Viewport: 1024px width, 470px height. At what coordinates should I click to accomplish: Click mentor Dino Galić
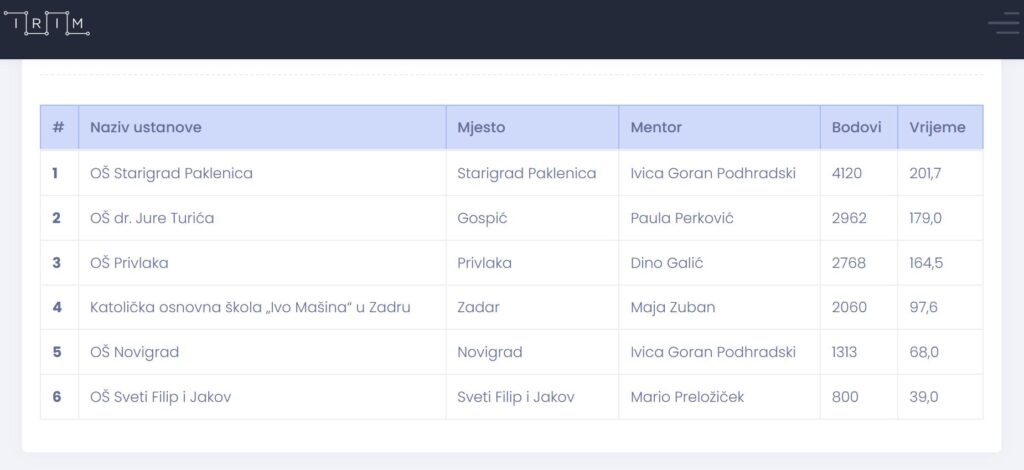point(667,262)
